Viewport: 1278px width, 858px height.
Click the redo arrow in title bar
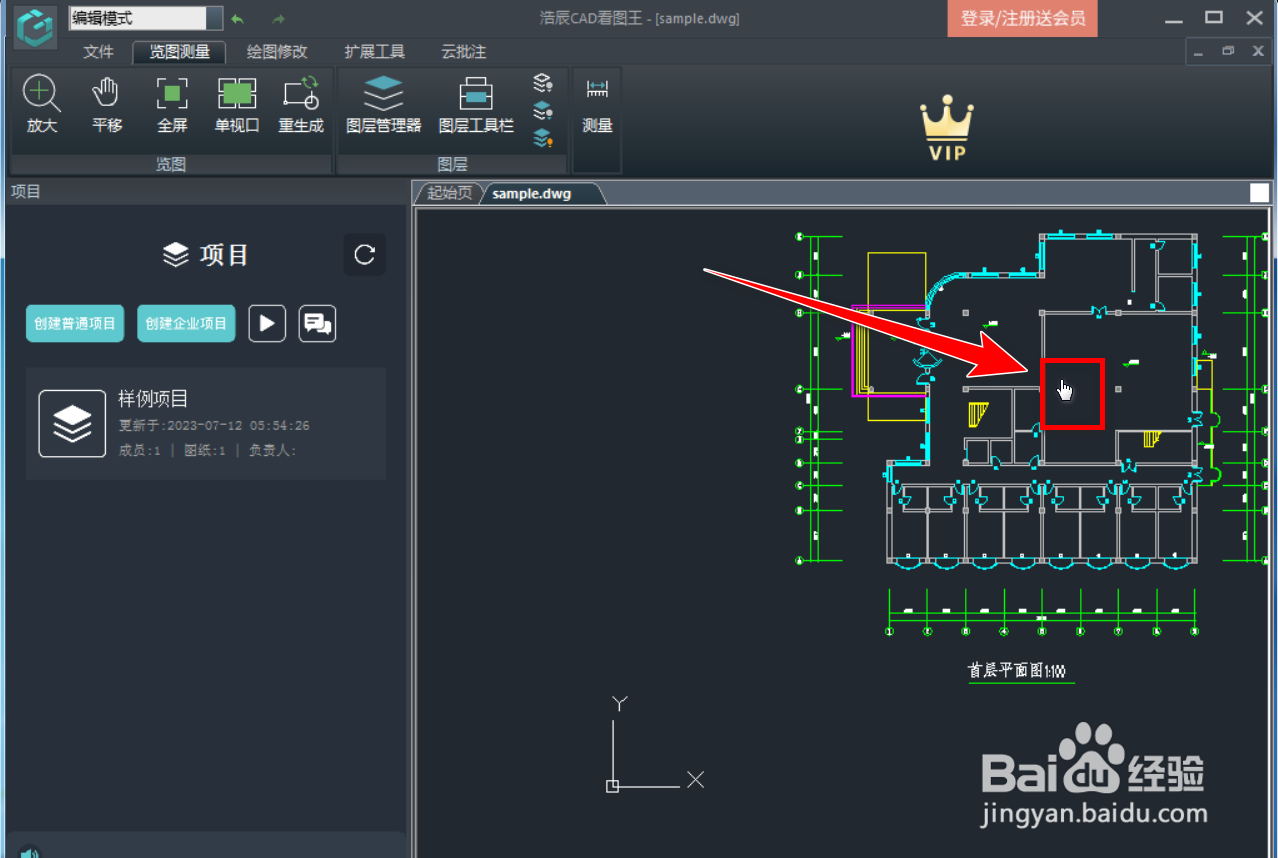click(278, 19)
